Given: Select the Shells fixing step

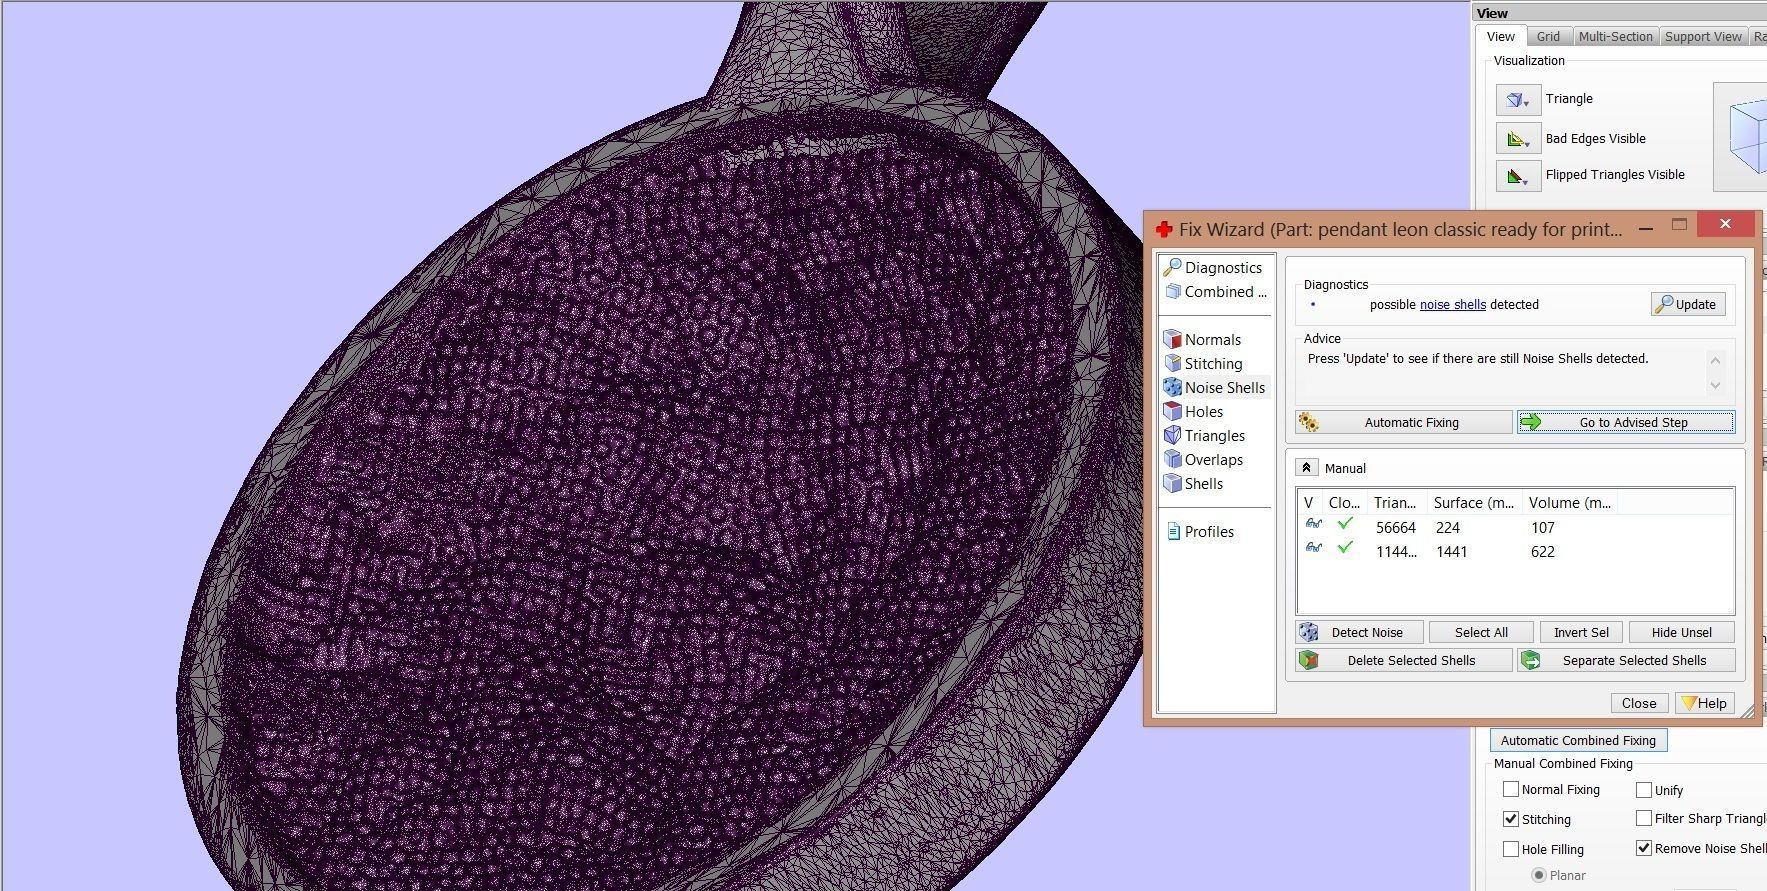Looking at the screenshot, I should tap(1193, 484).
